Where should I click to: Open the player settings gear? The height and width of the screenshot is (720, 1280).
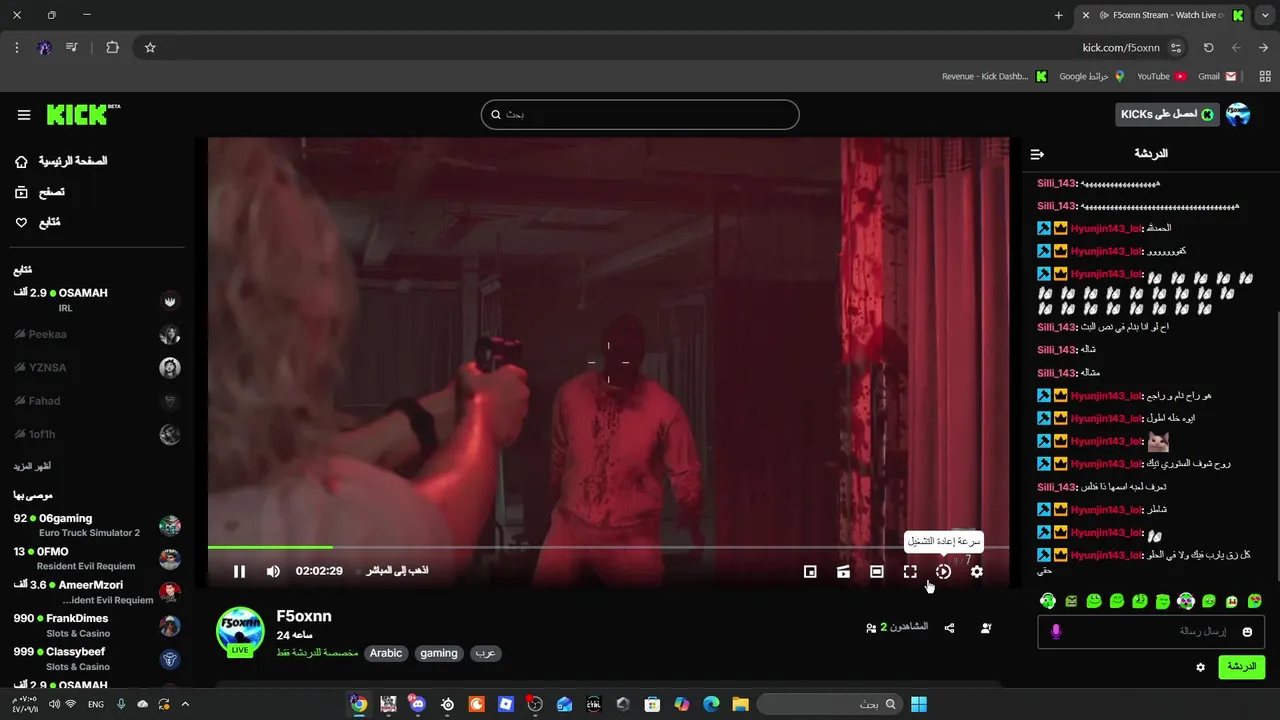click(x=977, y=571)
